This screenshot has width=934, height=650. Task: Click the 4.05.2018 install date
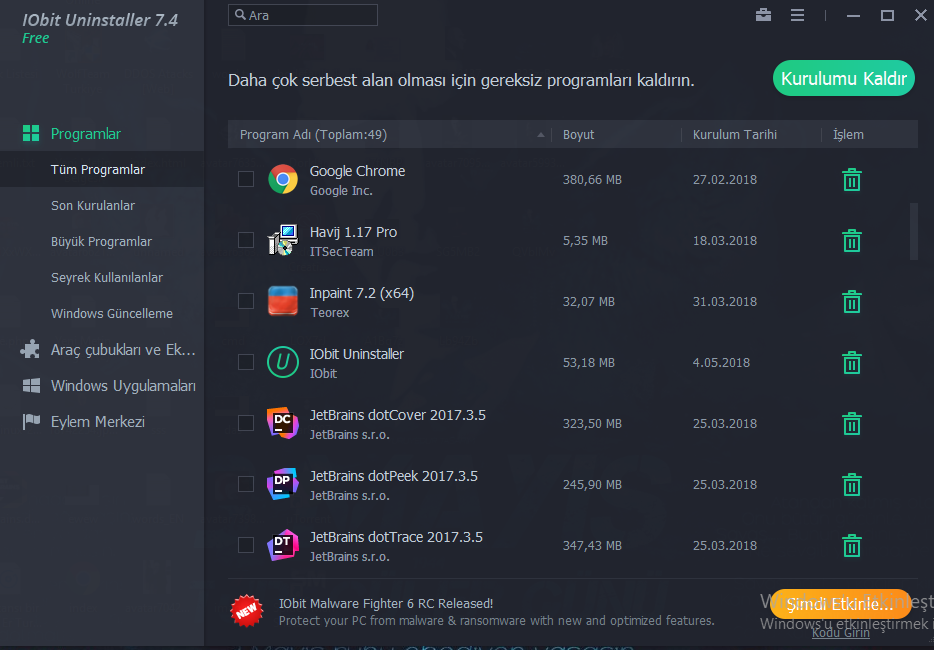tap(721, 362)
